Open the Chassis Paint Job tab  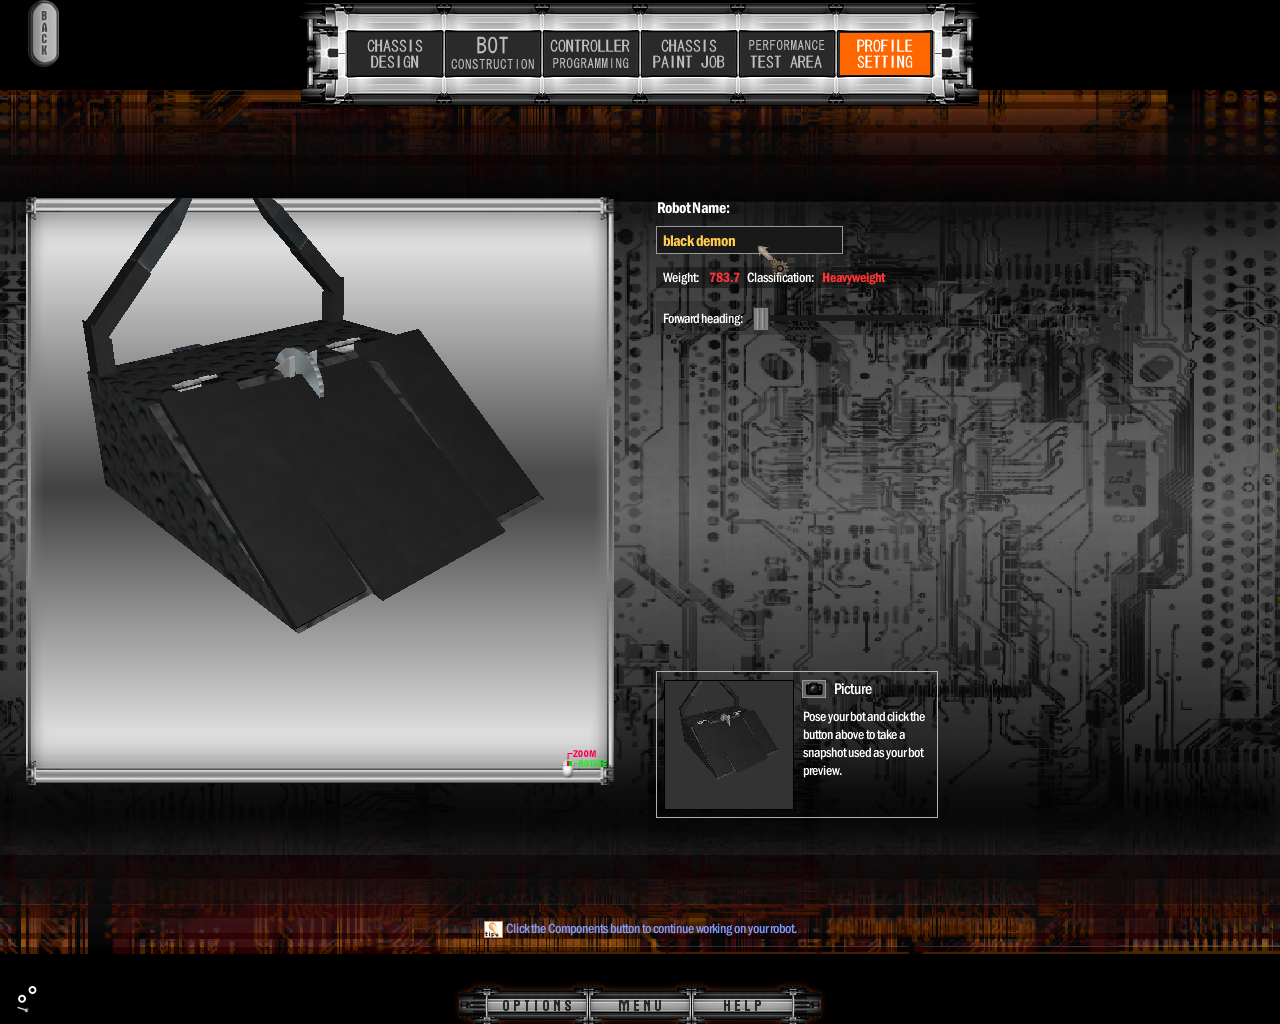pyautogui.click(x=688, y=54)
